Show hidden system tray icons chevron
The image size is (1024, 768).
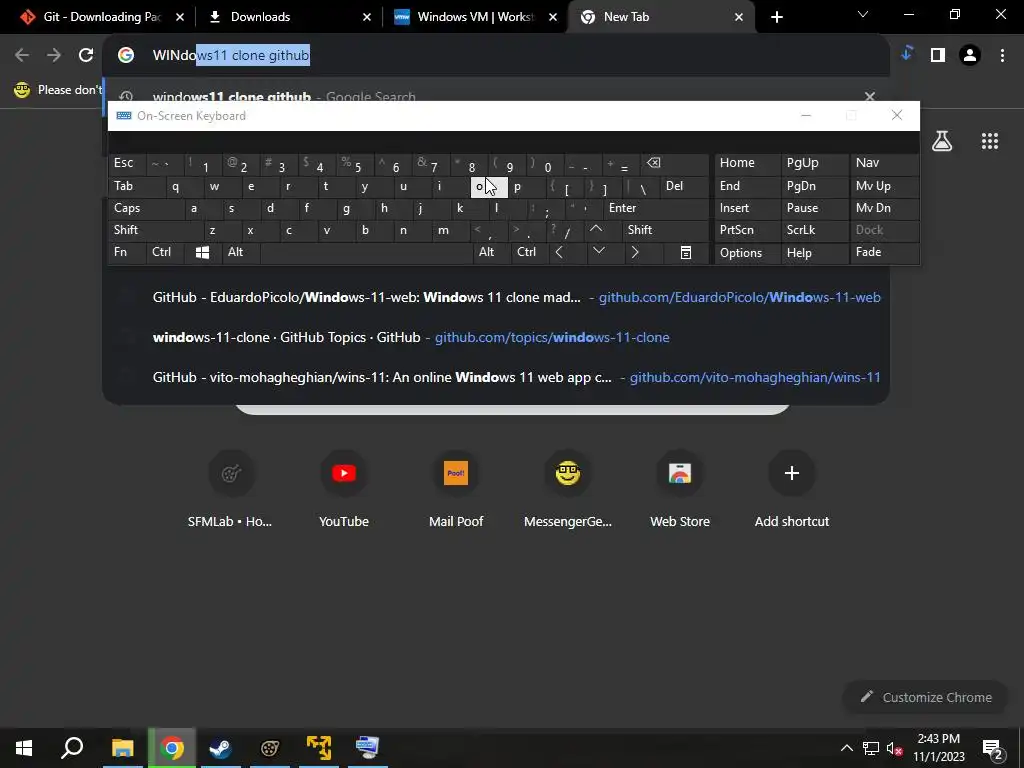point(846,748)
